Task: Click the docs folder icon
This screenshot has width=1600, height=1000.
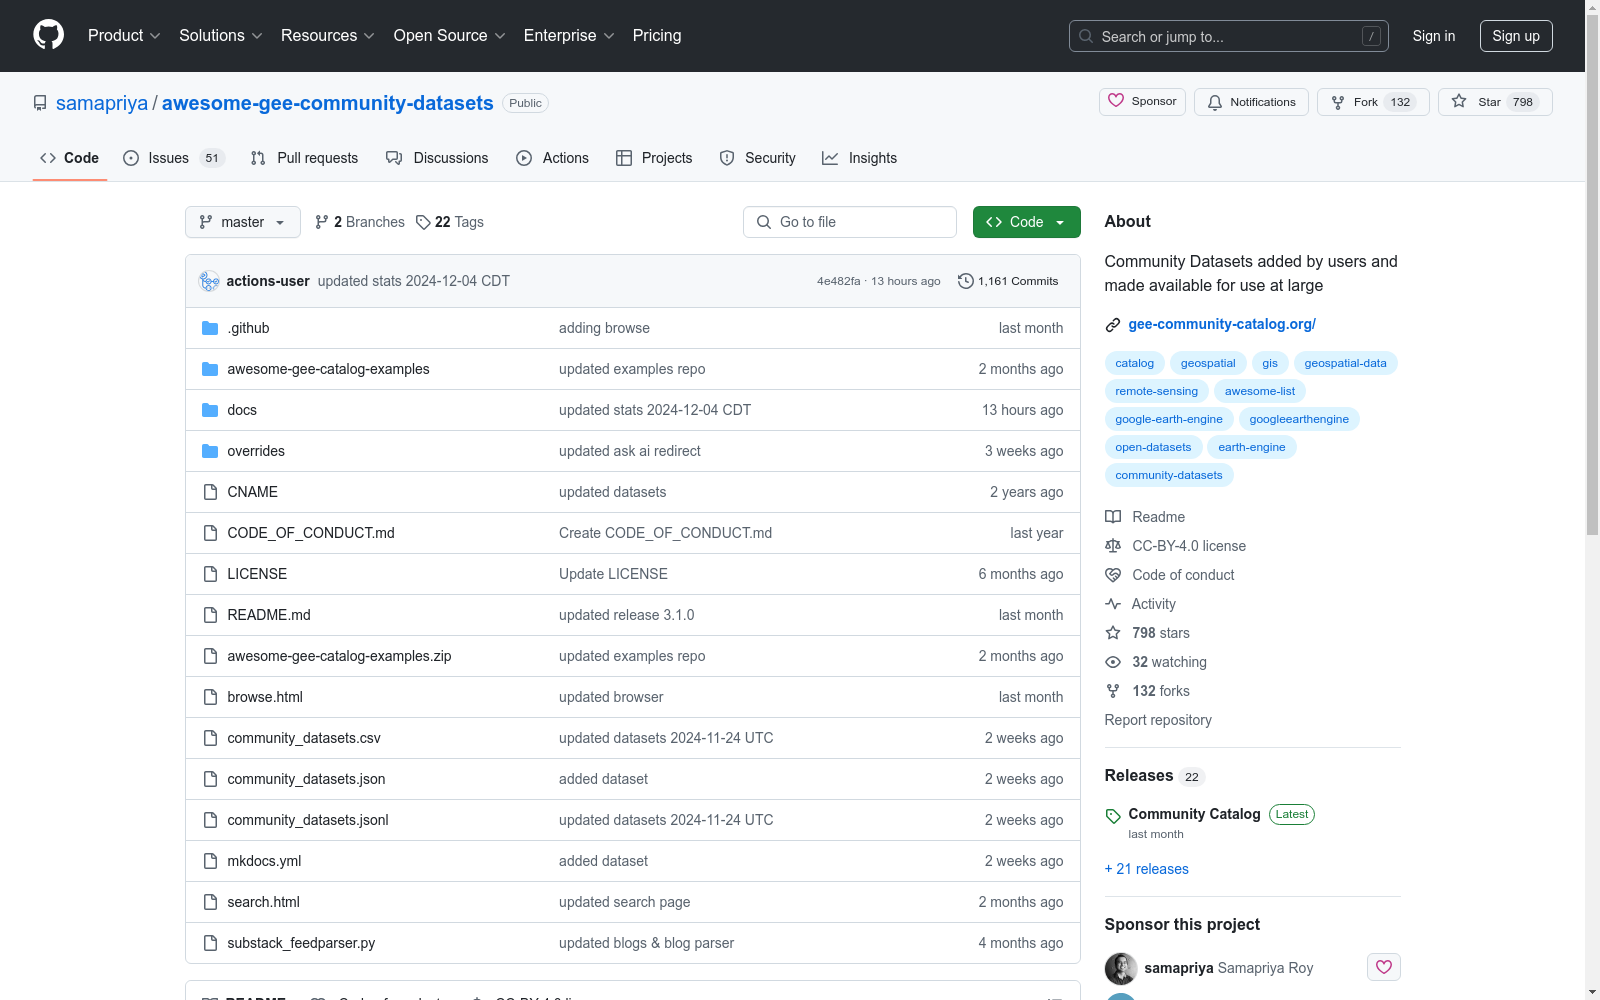Action: point(210,410)
